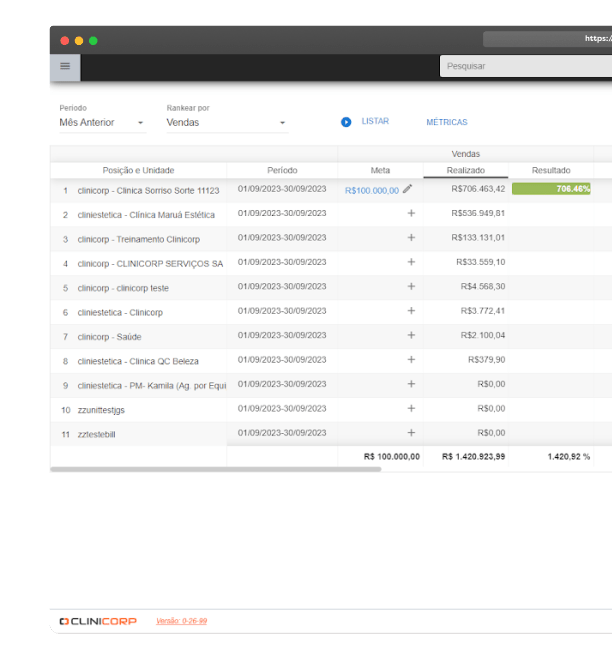Viewport: 612px width, 658px height.
Task: Select row clinicorp - Clinica Sorriso Sorte 11123
Action: tap(148, 191)
